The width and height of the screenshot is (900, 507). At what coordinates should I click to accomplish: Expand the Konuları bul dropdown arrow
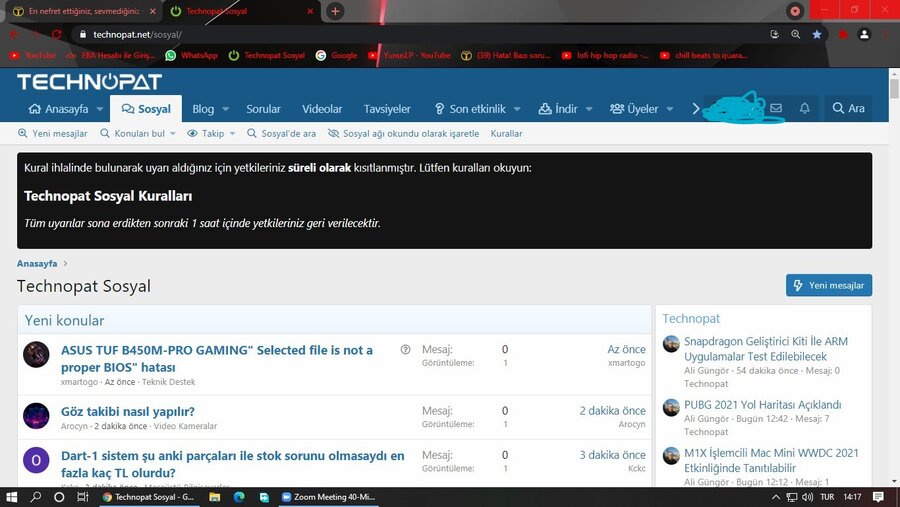(x=173, y=134)
